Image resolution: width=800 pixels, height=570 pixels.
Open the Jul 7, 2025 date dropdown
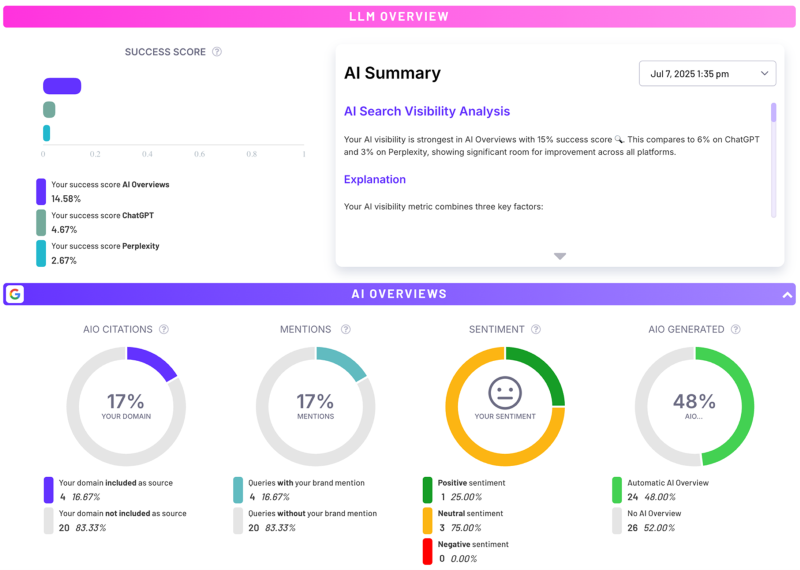[708, 73]
